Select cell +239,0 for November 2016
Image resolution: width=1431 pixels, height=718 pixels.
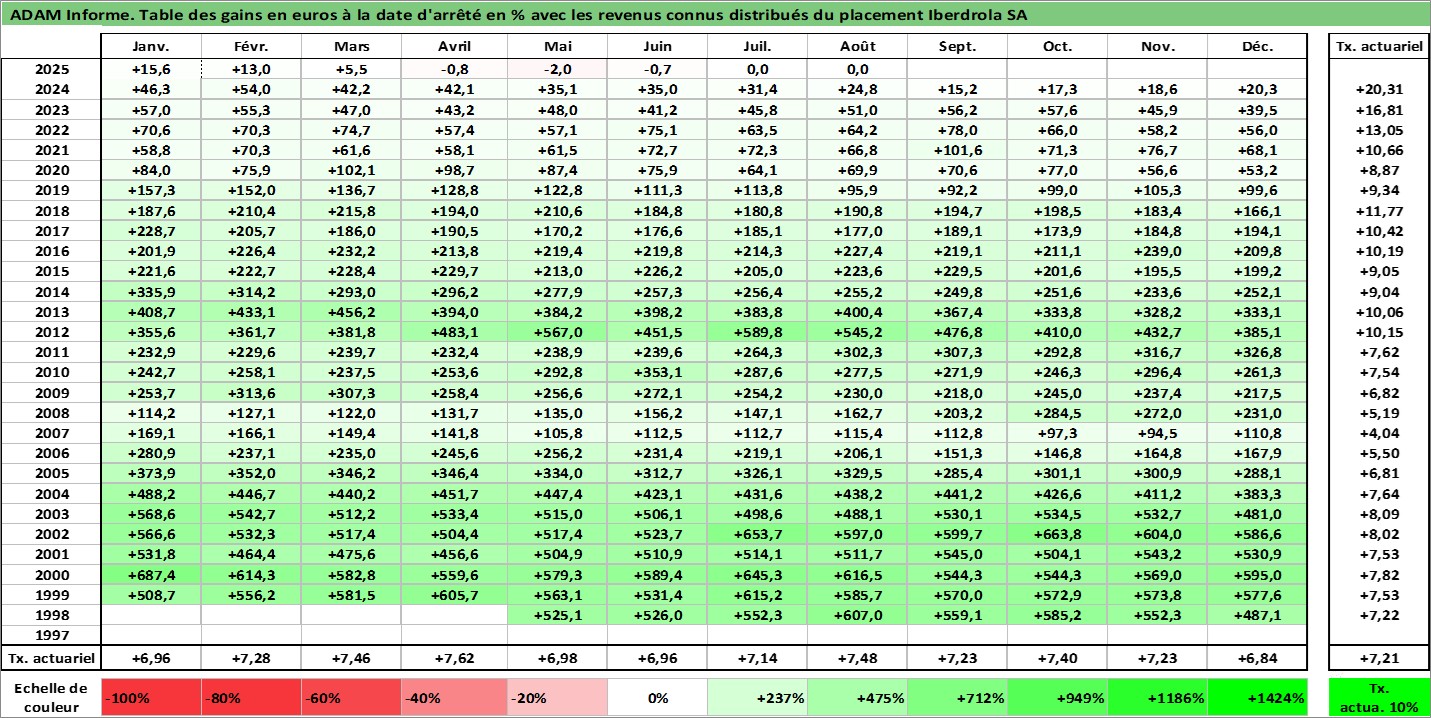1158,251
